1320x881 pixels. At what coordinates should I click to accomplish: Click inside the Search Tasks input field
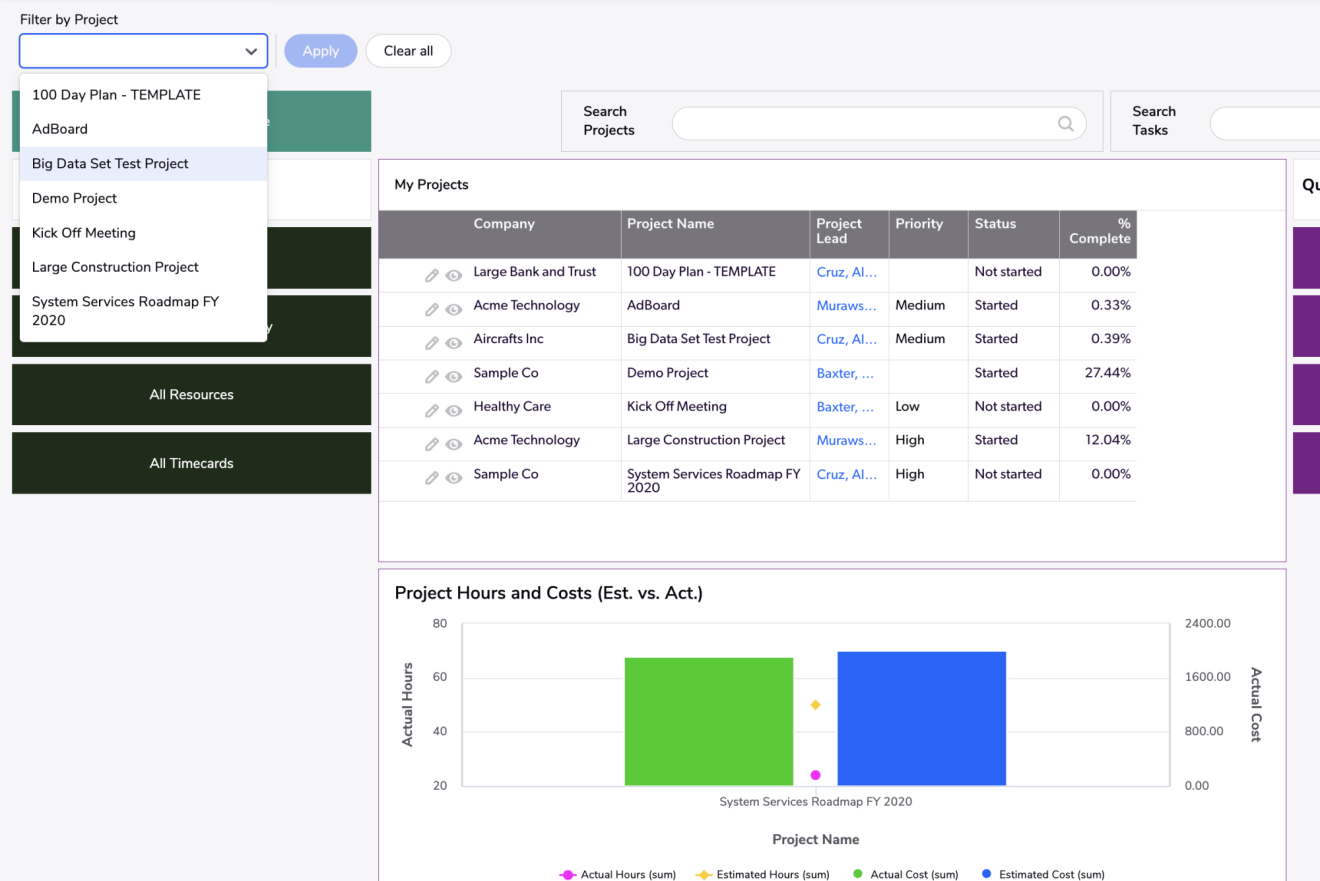pos(1270,124)
